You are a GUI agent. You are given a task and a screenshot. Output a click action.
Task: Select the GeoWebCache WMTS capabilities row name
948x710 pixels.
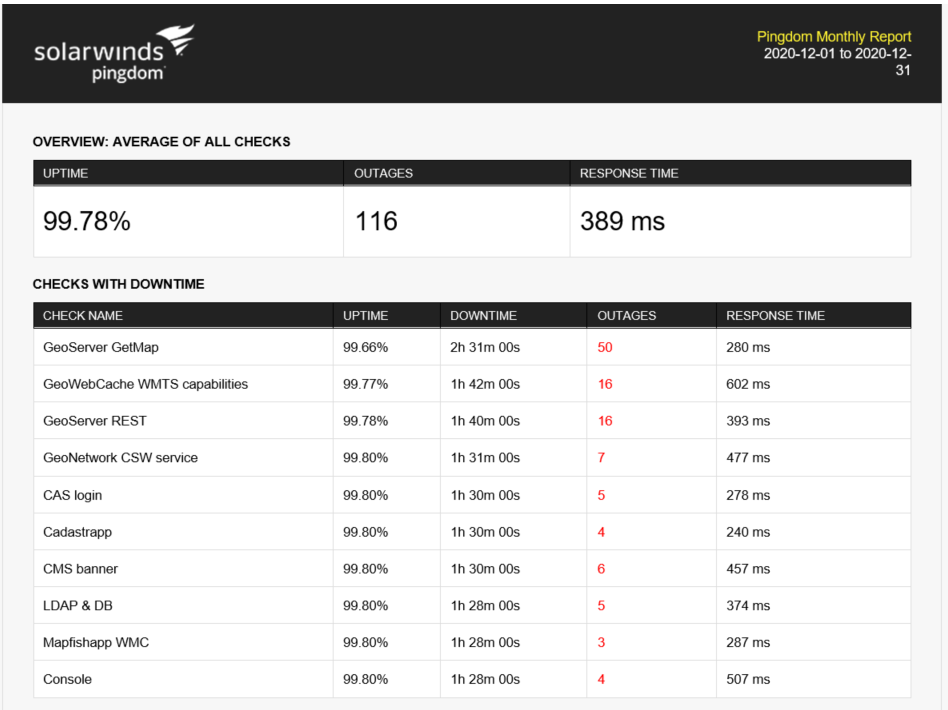pos(145,385)
